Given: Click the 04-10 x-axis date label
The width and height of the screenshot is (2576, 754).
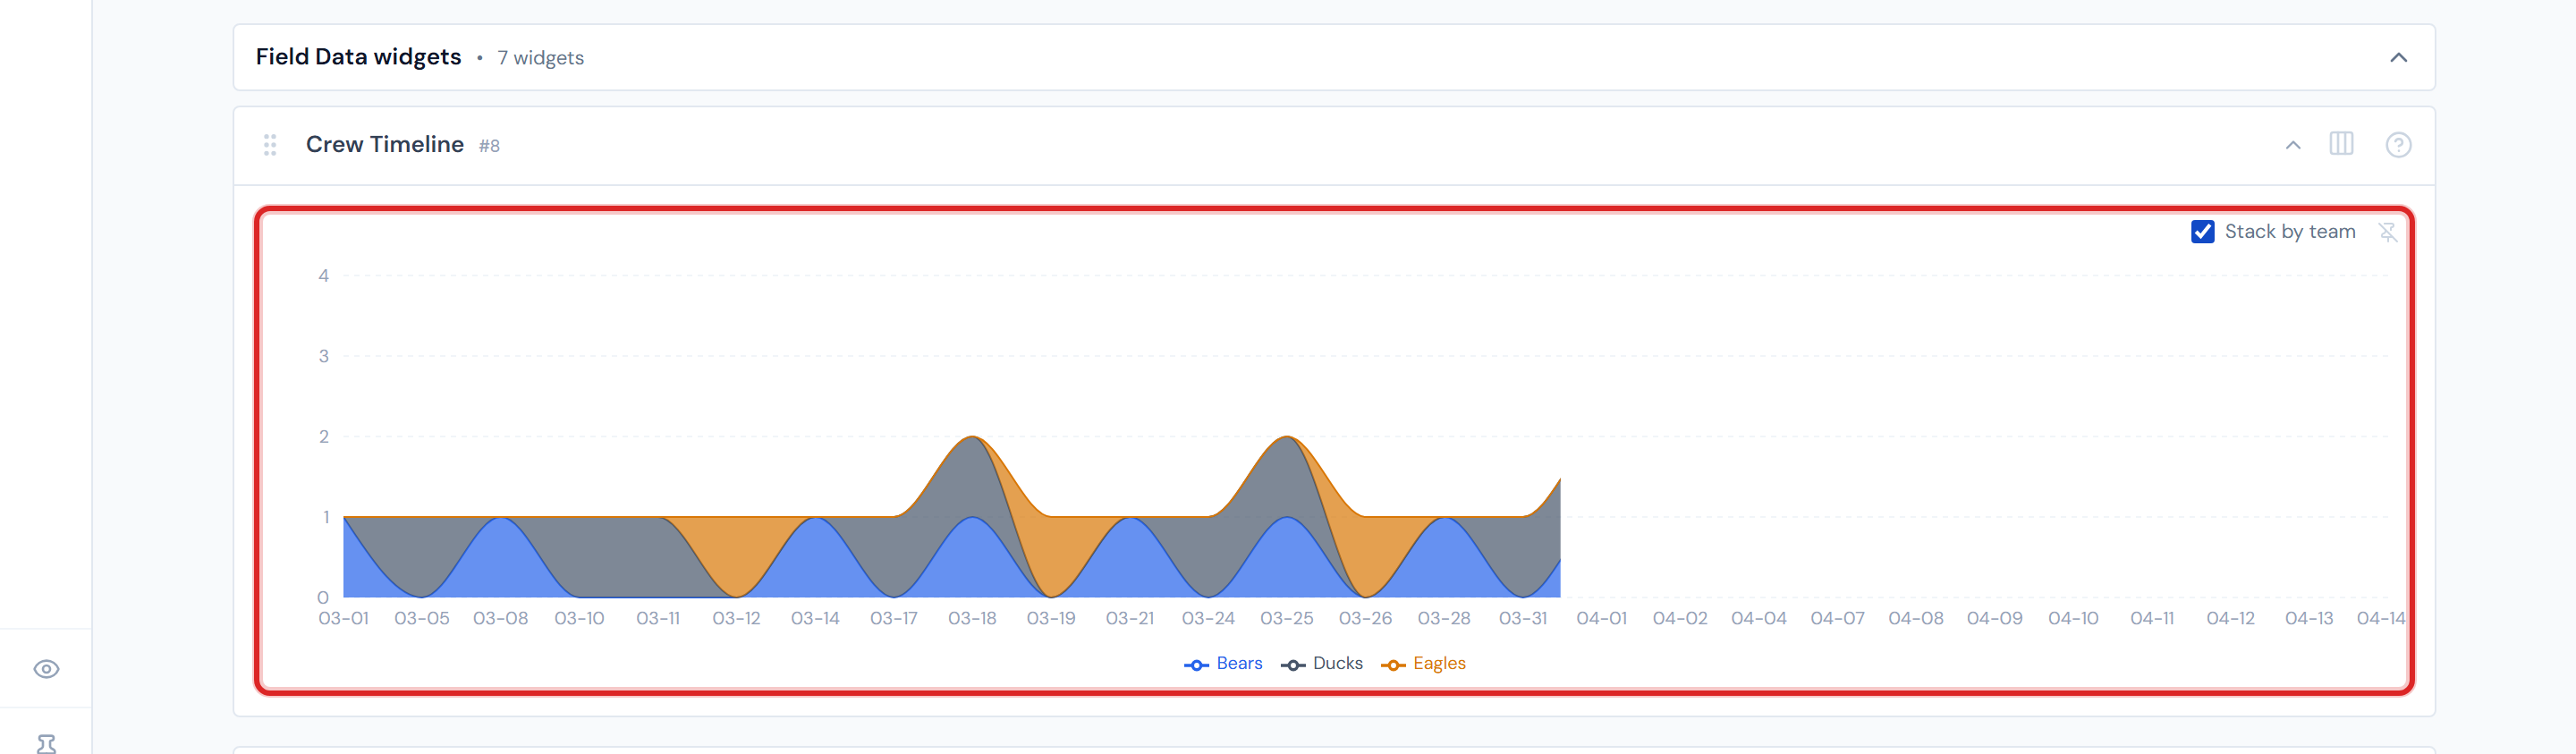Looking at the screenshot, I should [2073, 619].
